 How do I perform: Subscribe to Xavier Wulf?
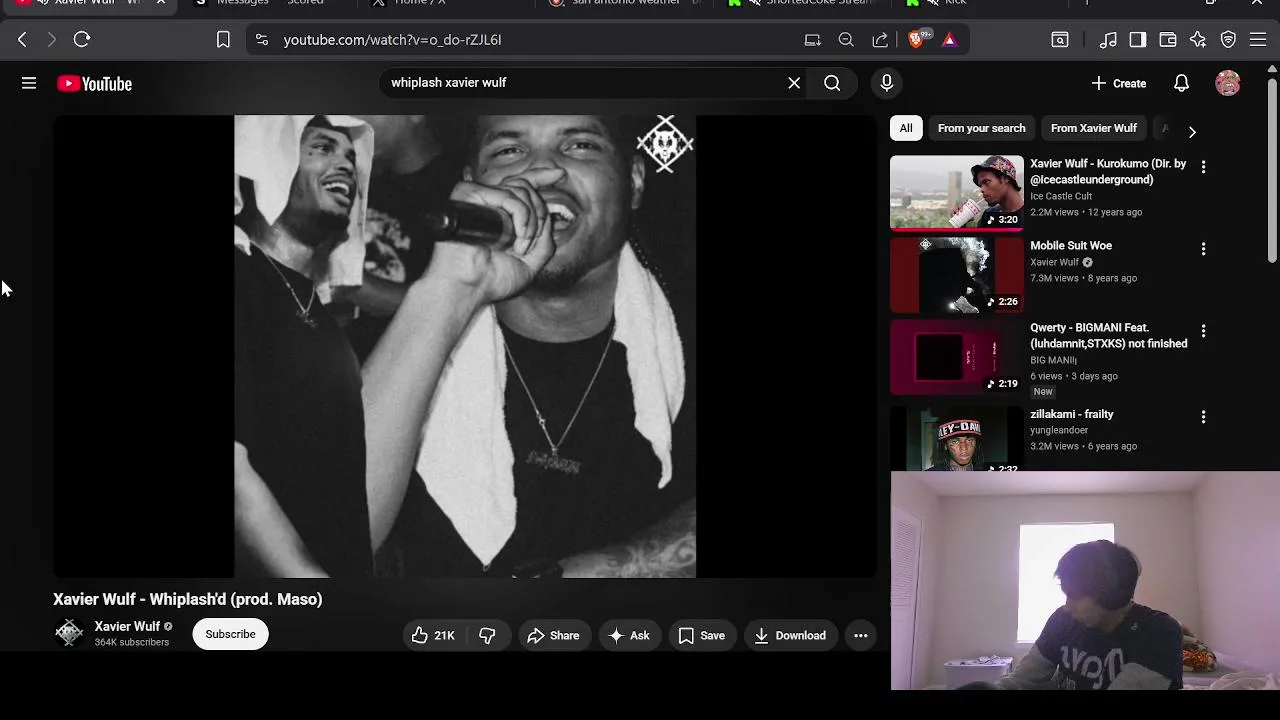click(230, 634)
